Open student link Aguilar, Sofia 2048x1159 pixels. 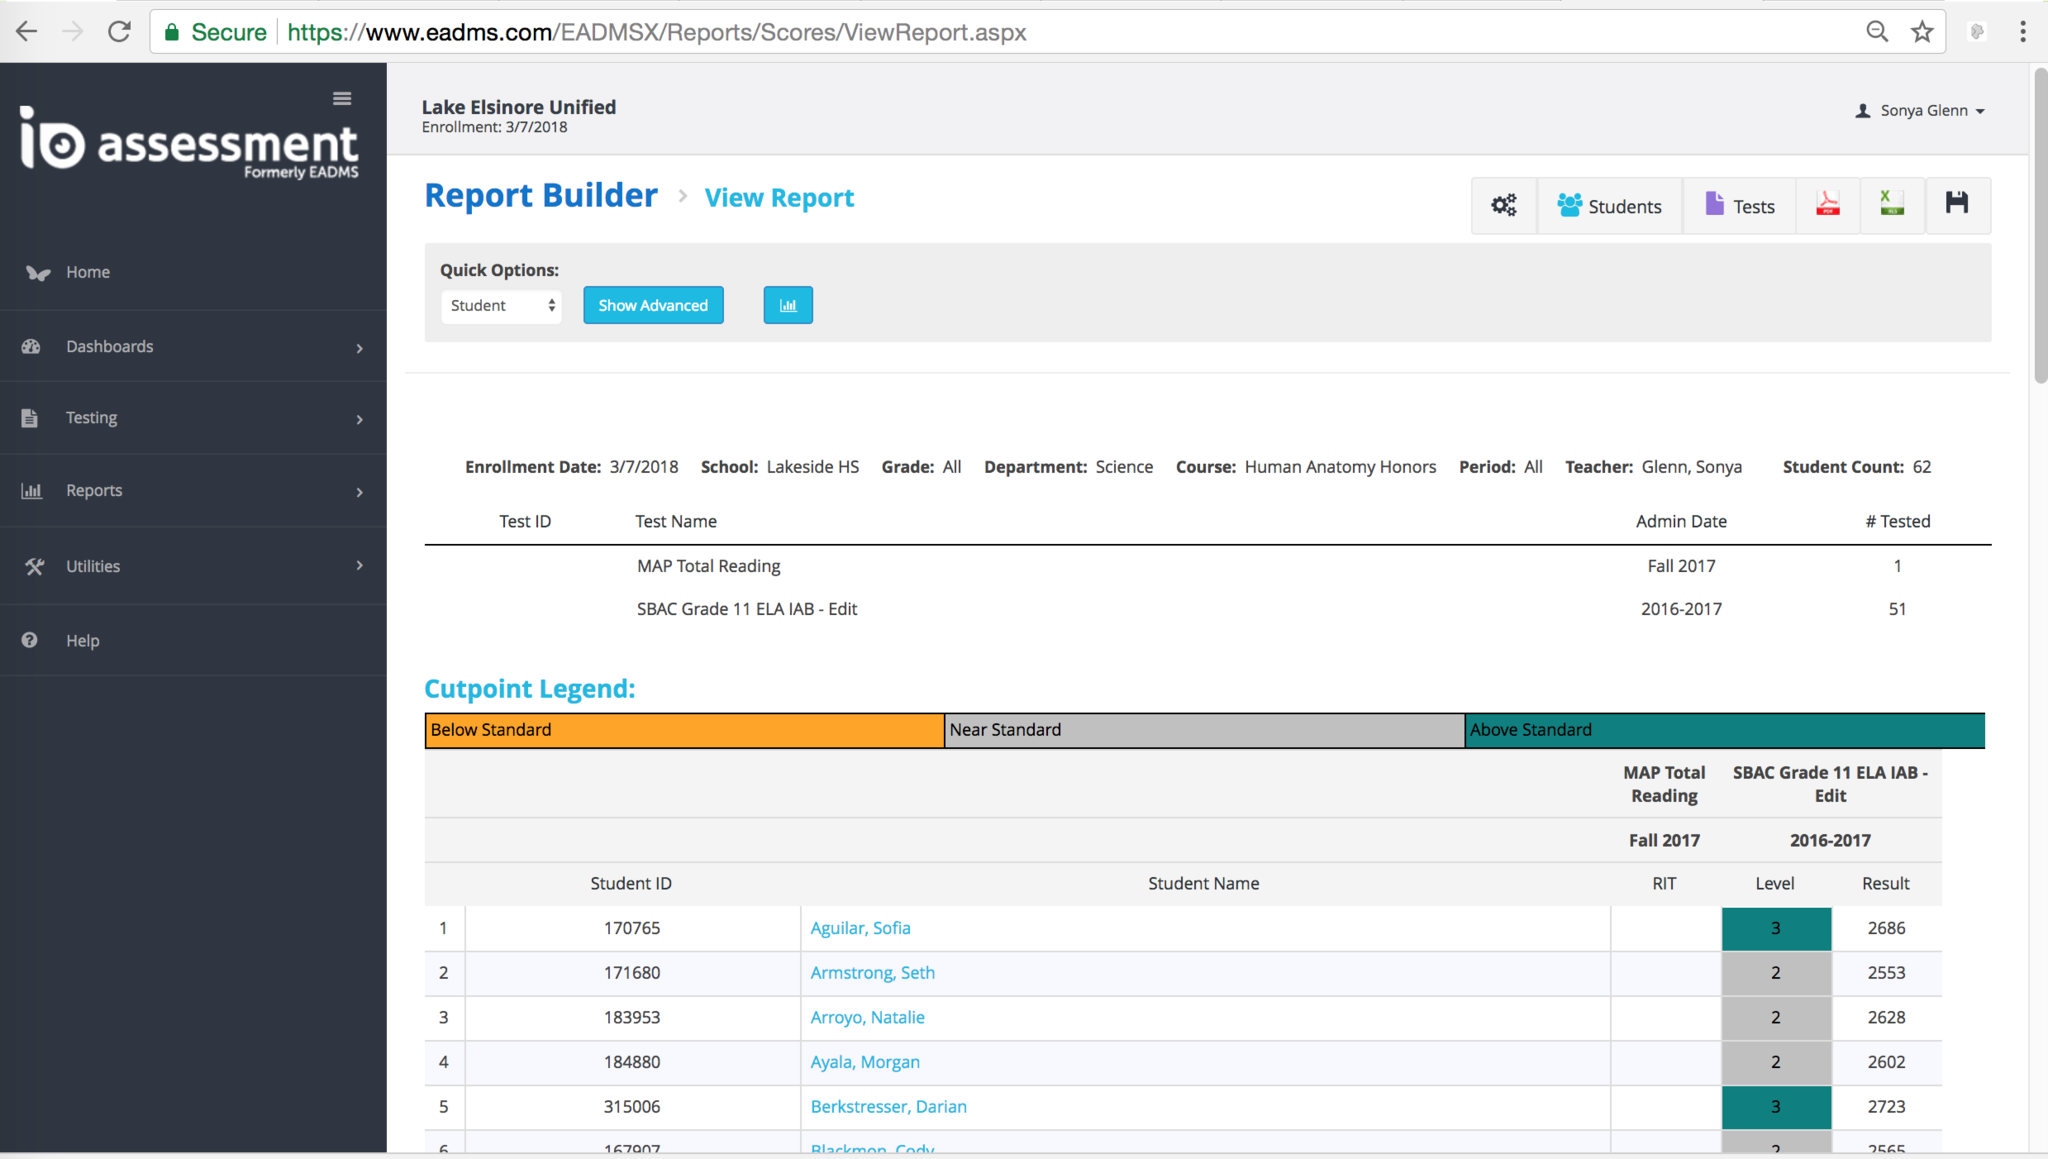(x=860, y=928)
